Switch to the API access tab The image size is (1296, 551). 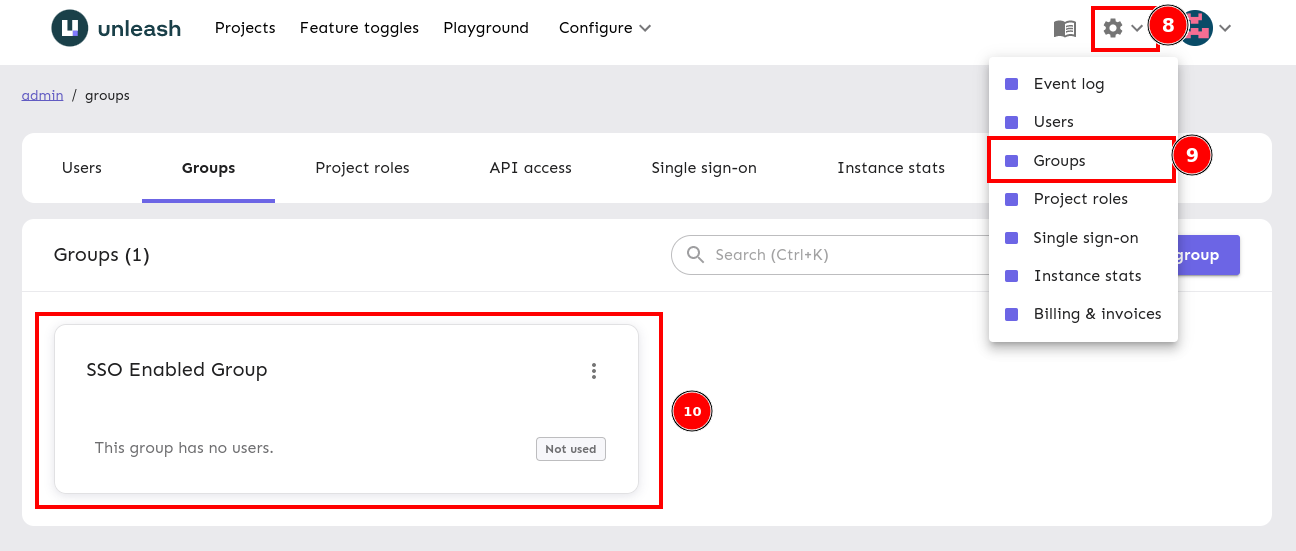pos(530,168)
